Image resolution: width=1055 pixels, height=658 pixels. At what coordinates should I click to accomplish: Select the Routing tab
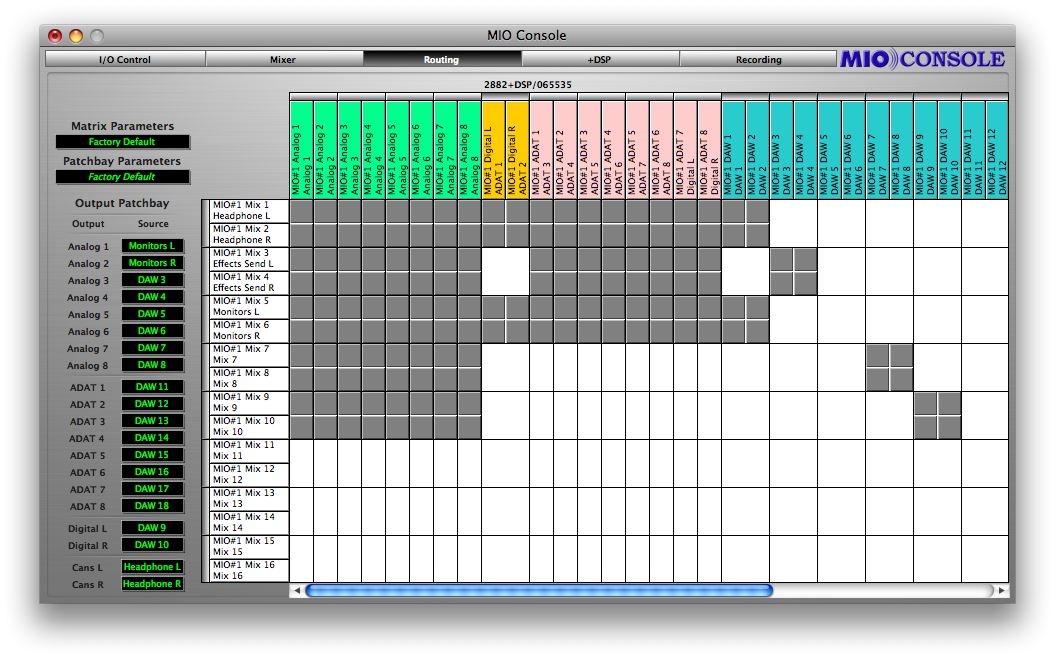pos(441,59)
